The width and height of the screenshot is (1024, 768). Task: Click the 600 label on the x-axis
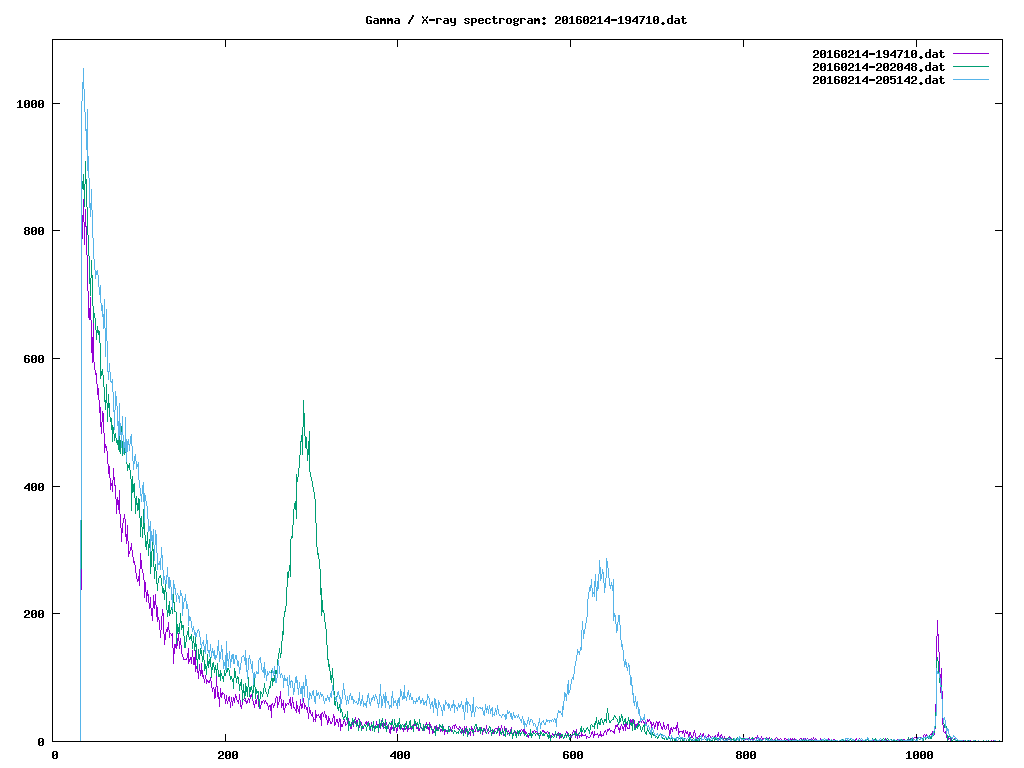pos(573,756)
